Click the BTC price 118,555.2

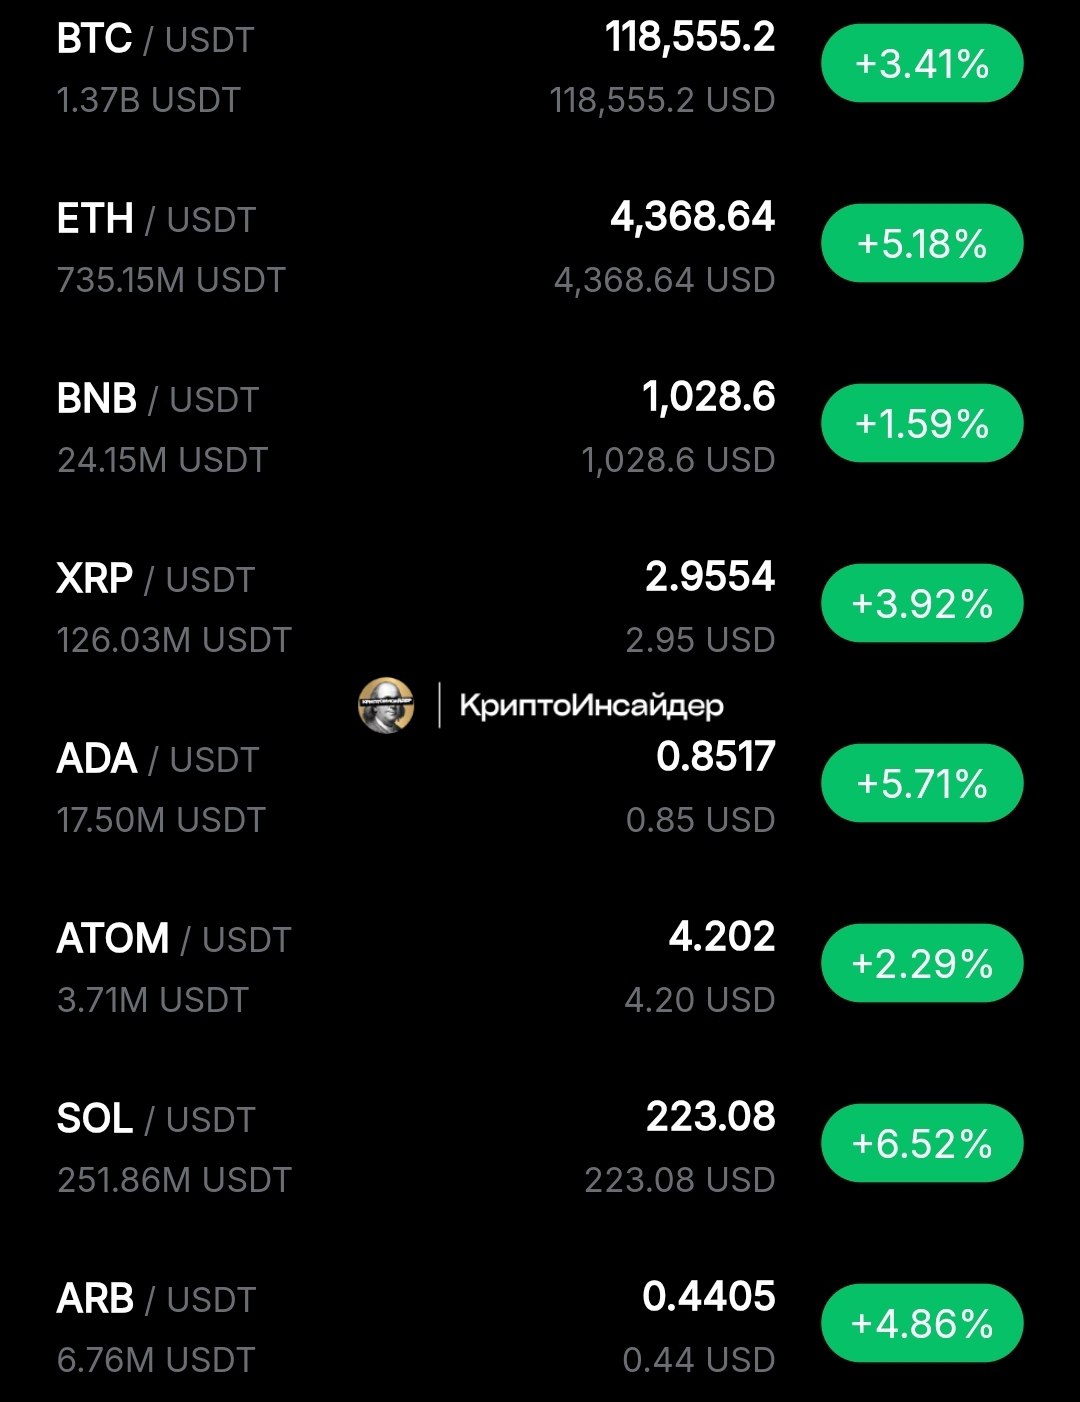[x=690, y=38]
